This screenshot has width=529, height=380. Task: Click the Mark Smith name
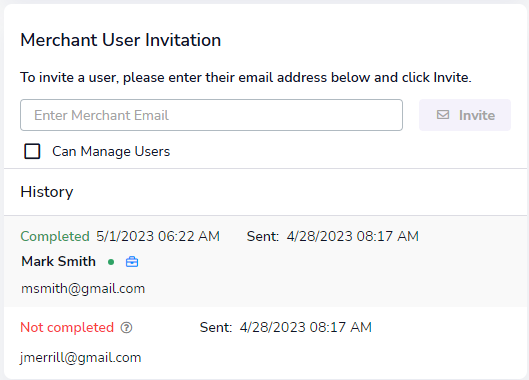(58, 262)
